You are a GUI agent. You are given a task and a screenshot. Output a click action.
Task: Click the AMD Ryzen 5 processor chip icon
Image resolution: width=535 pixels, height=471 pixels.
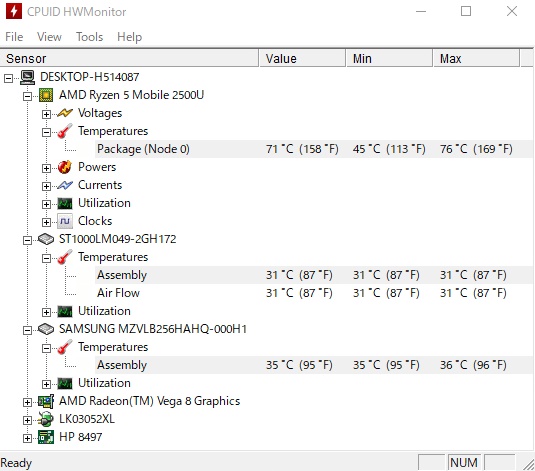tap(46, 95)
